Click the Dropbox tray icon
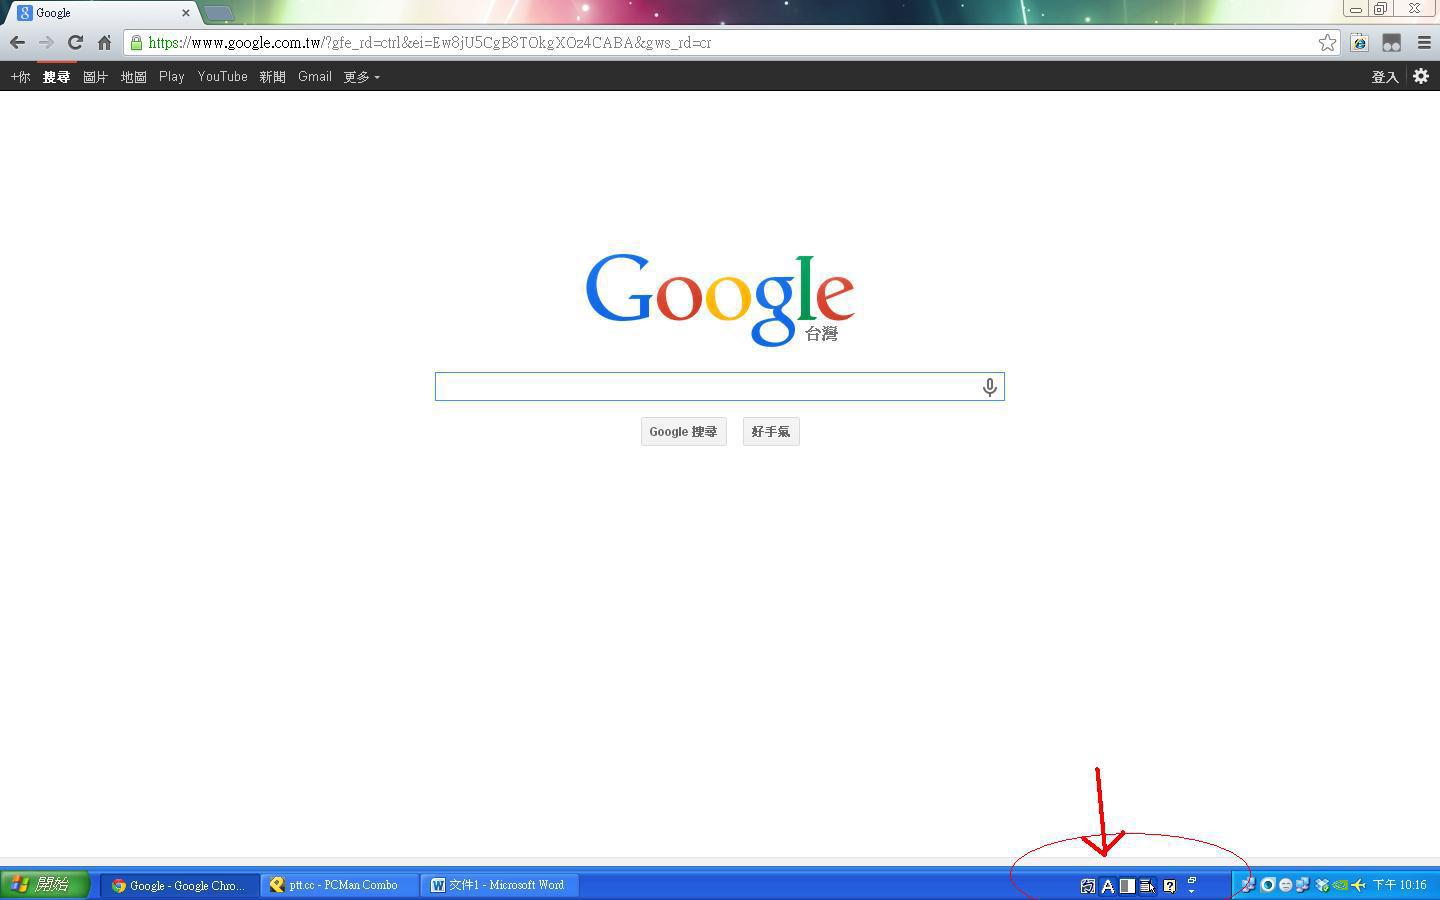The image size is (1440, 900). [x=1321, y=885]
